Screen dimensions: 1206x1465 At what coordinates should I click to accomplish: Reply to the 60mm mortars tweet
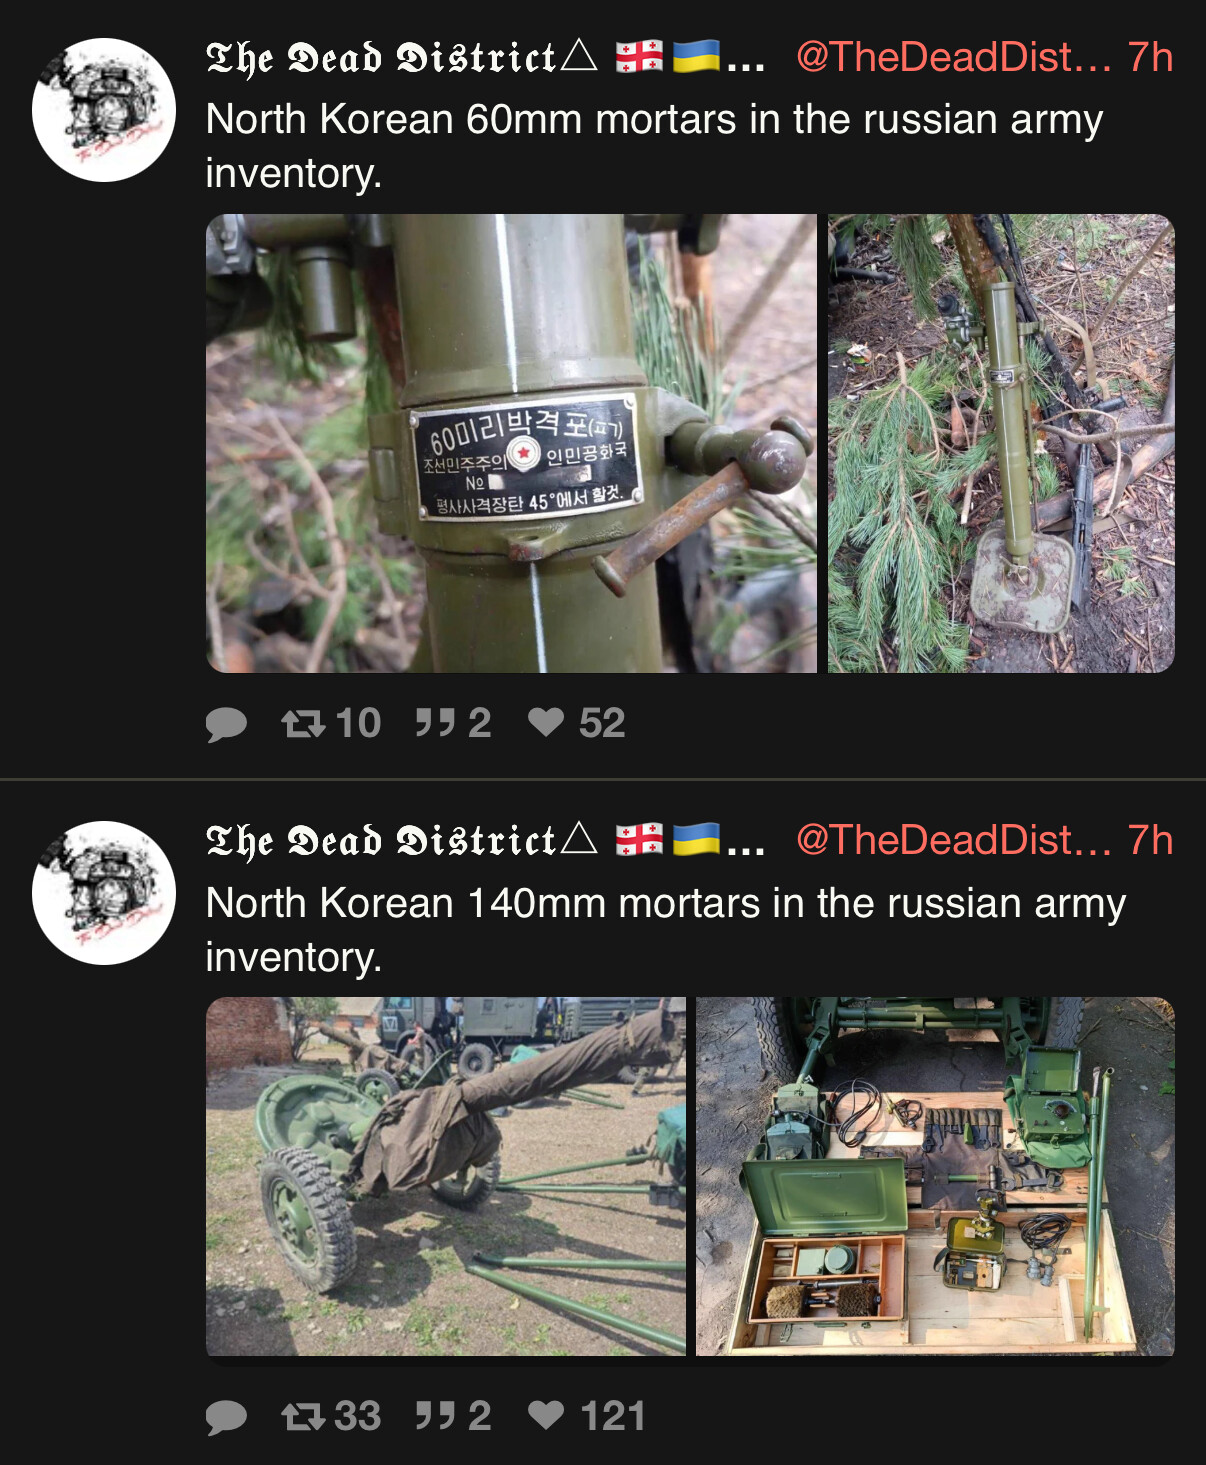[x=226, y=723]
